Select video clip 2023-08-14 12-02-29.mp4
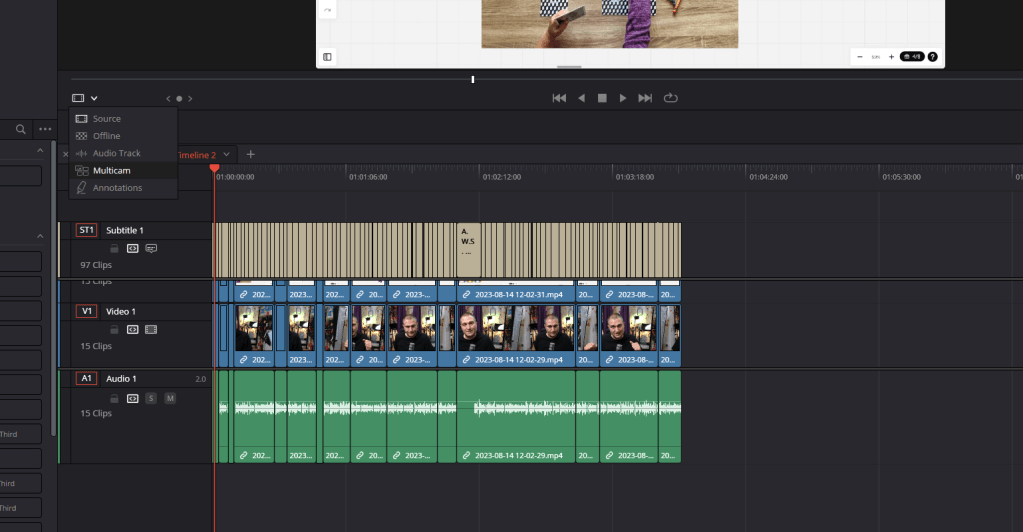 pyautogui.click(x=516, y=336)
